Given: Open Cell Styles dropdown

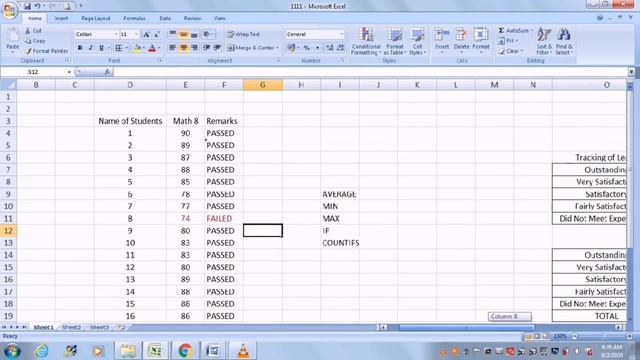Looking at the screenshot, I should (x=417, y=41).
